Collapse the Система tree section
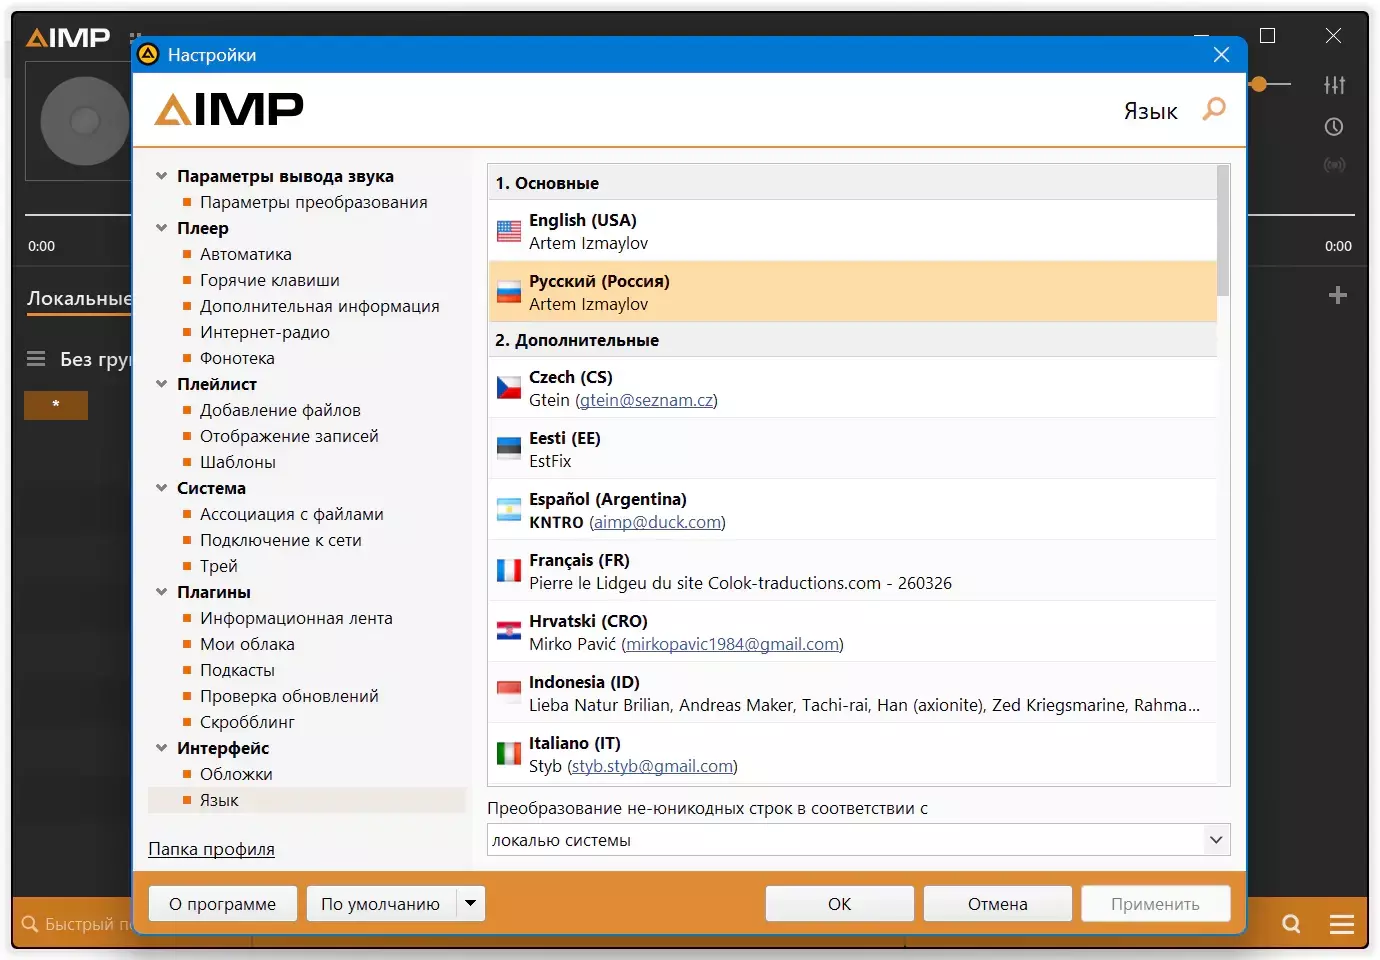 (x=162, y=488)
